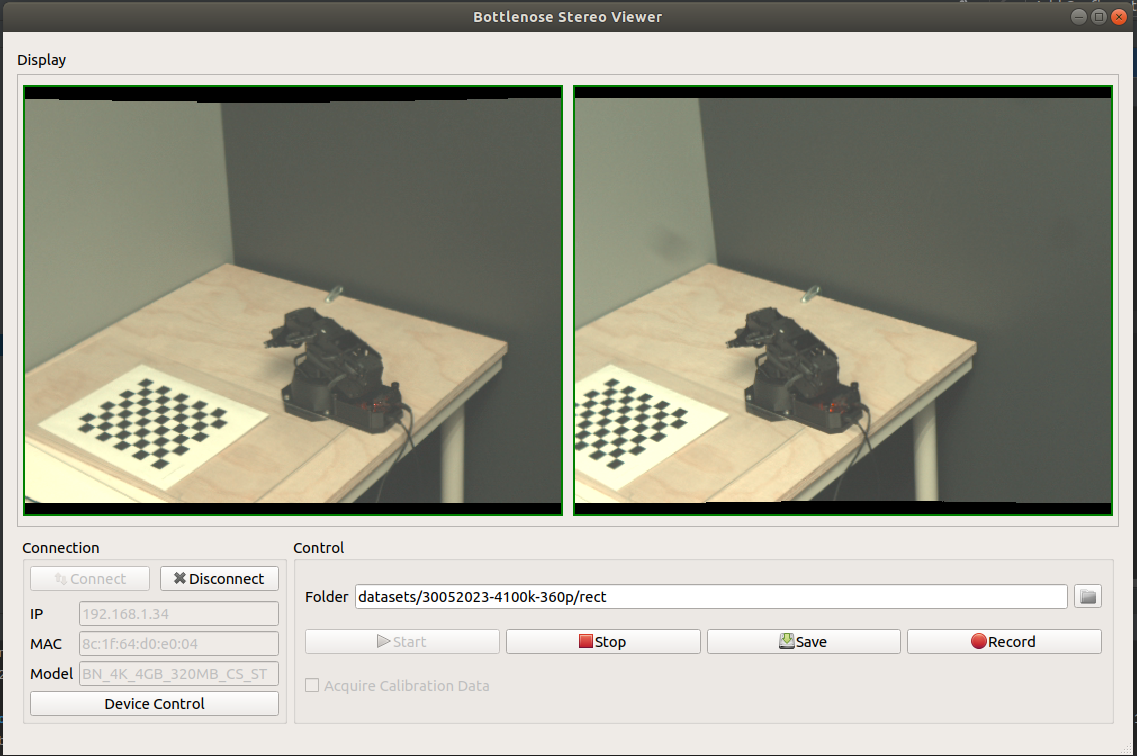Select the Model name field
This screenshot has height=756, width=1137.
coord(178,674)
